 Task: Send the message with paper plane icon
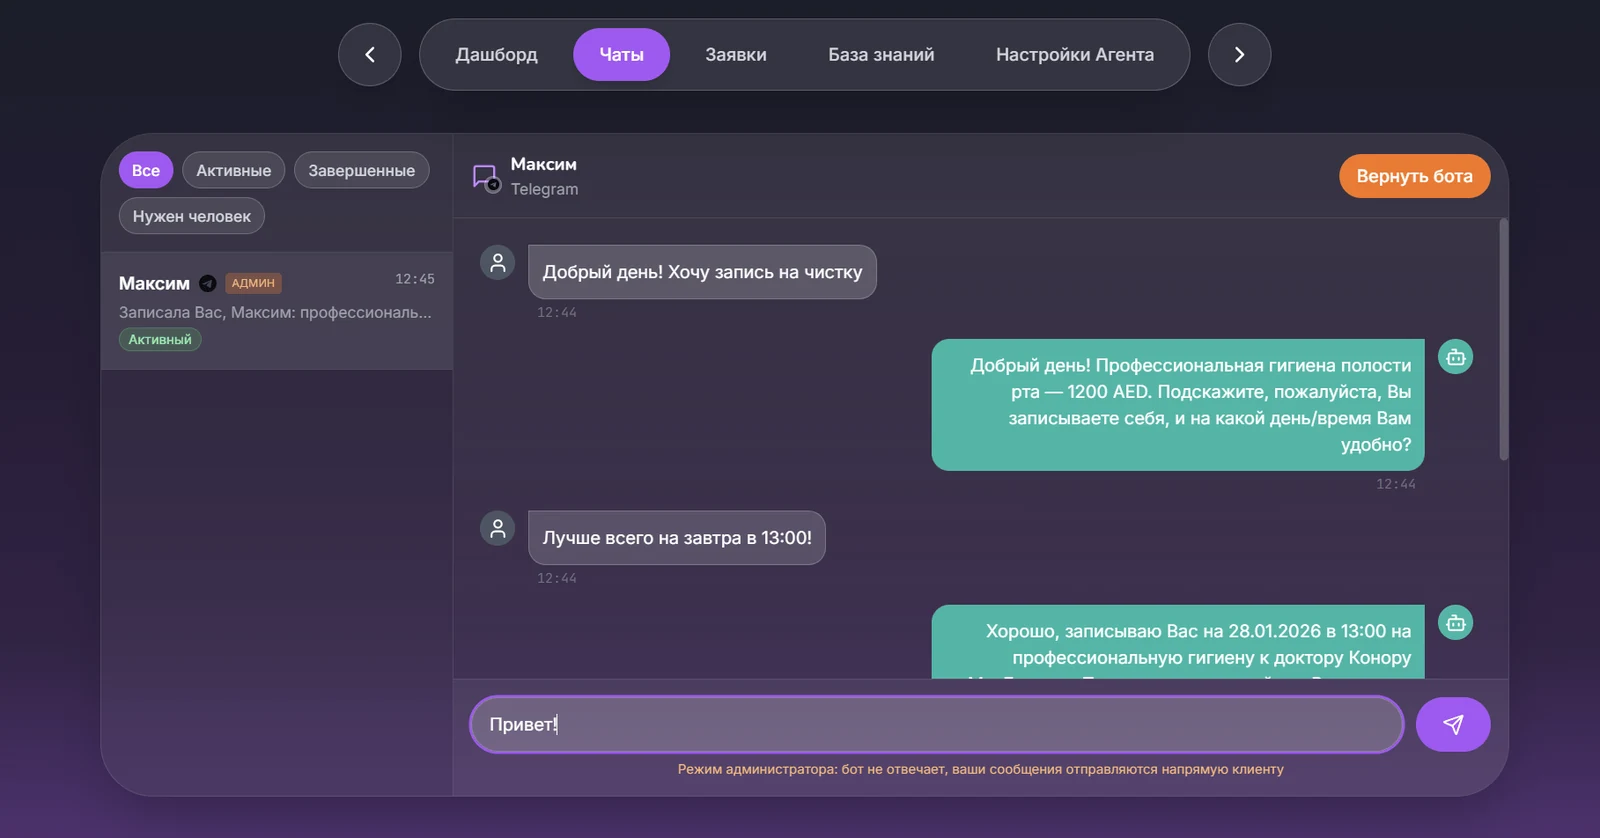coord(1453,724)
